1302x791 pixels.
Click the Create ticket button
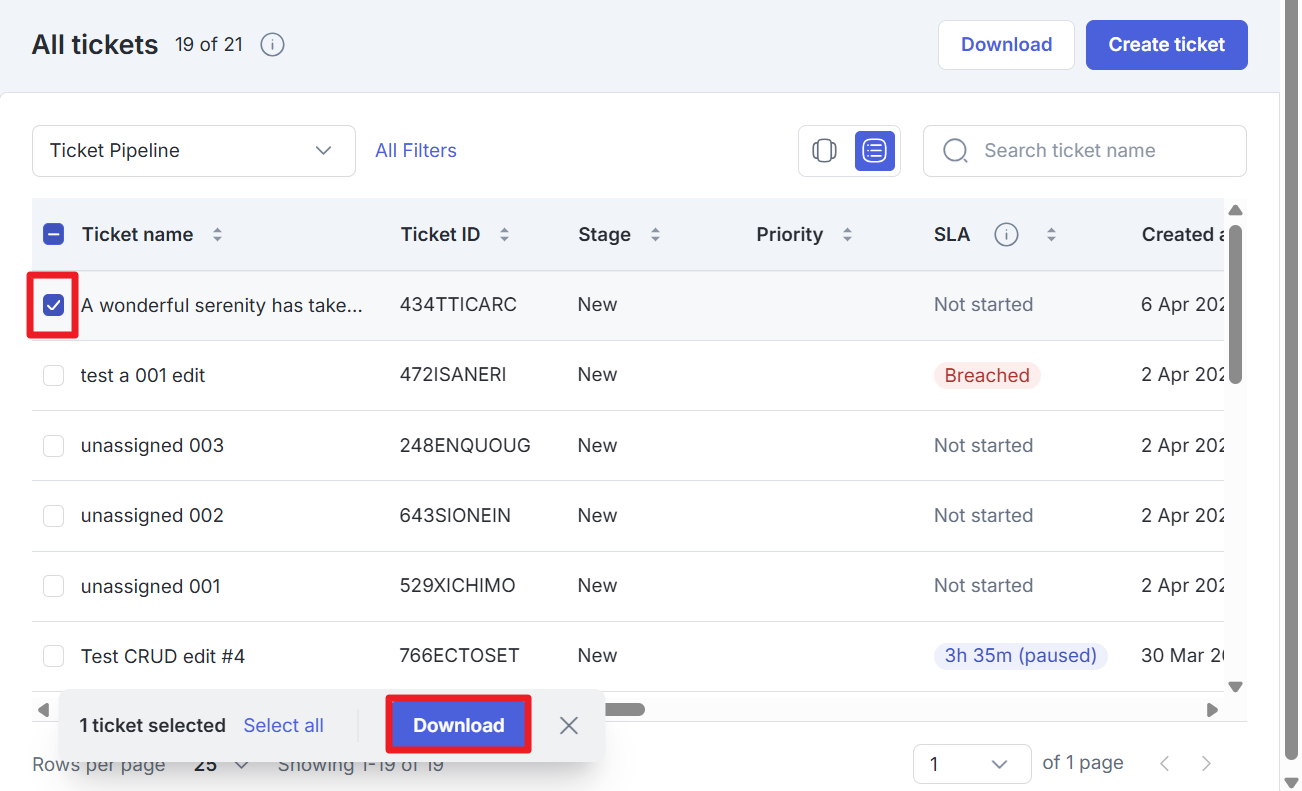tap(1166, 45)
